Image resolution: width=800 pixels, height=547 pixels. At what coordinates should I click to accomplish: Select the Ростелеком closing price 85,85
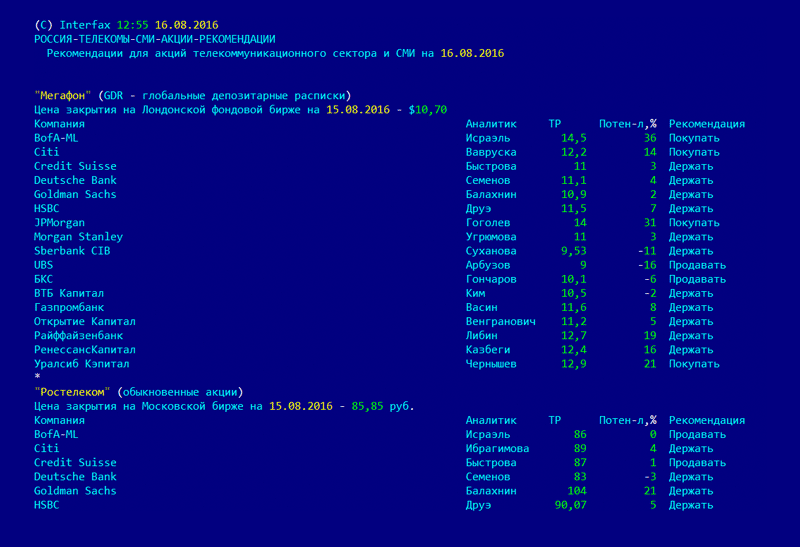[x=367, y=406]
